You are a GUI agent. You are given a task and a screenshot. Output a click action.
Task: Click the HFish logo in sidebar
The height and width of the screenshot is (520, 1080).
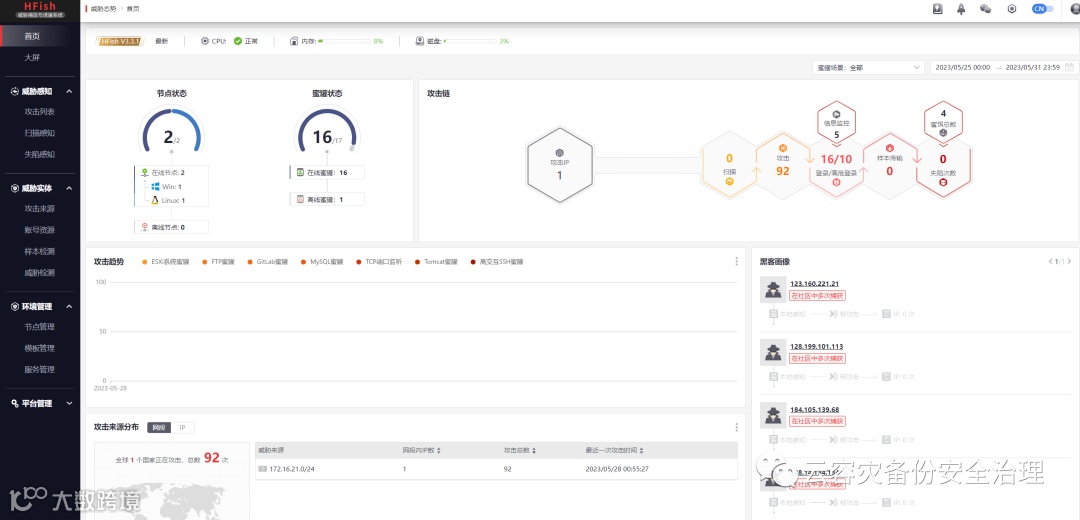(x=39, y=9)
